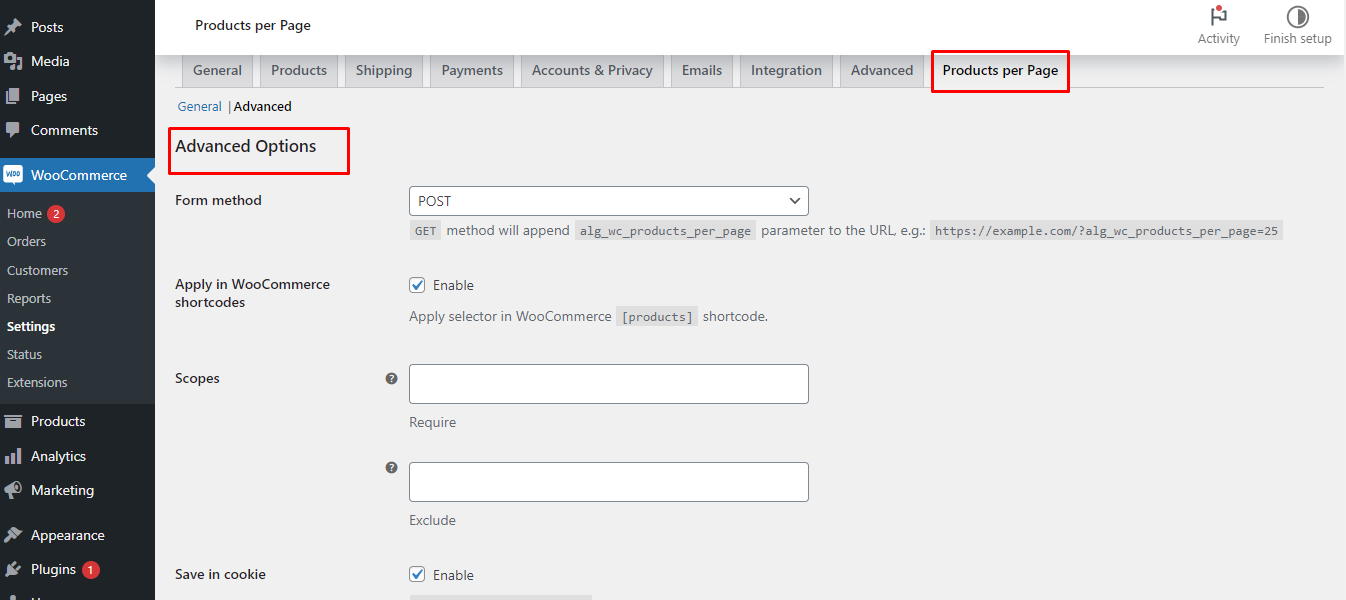Switch to the Payments tab
Screen dimensions: 1346x600
[x=472, y=70]
